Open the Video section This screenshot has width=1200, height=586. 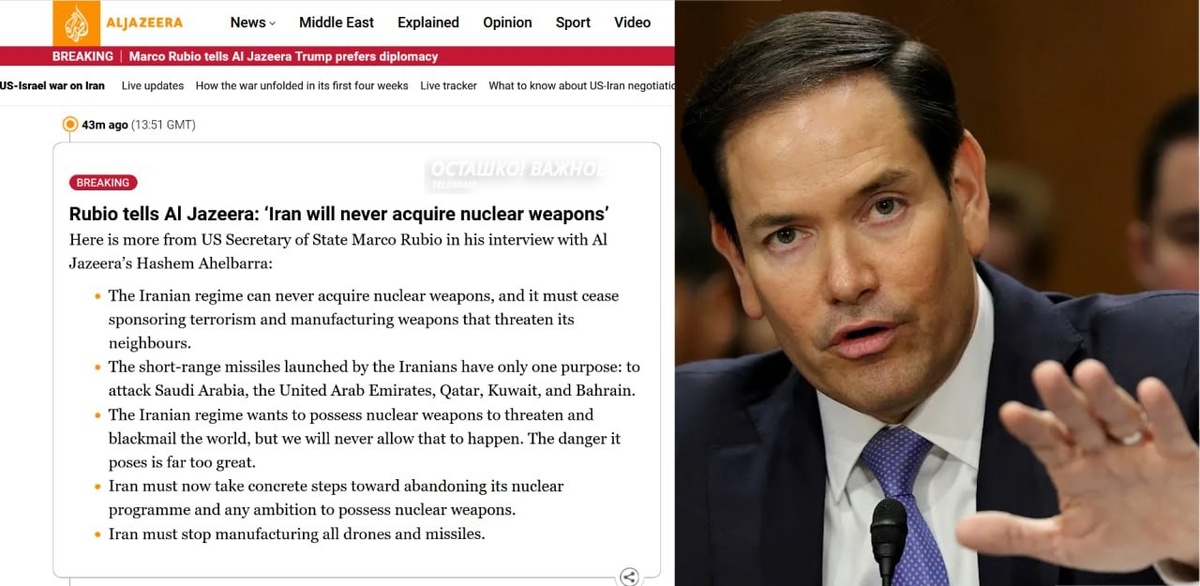632,22
